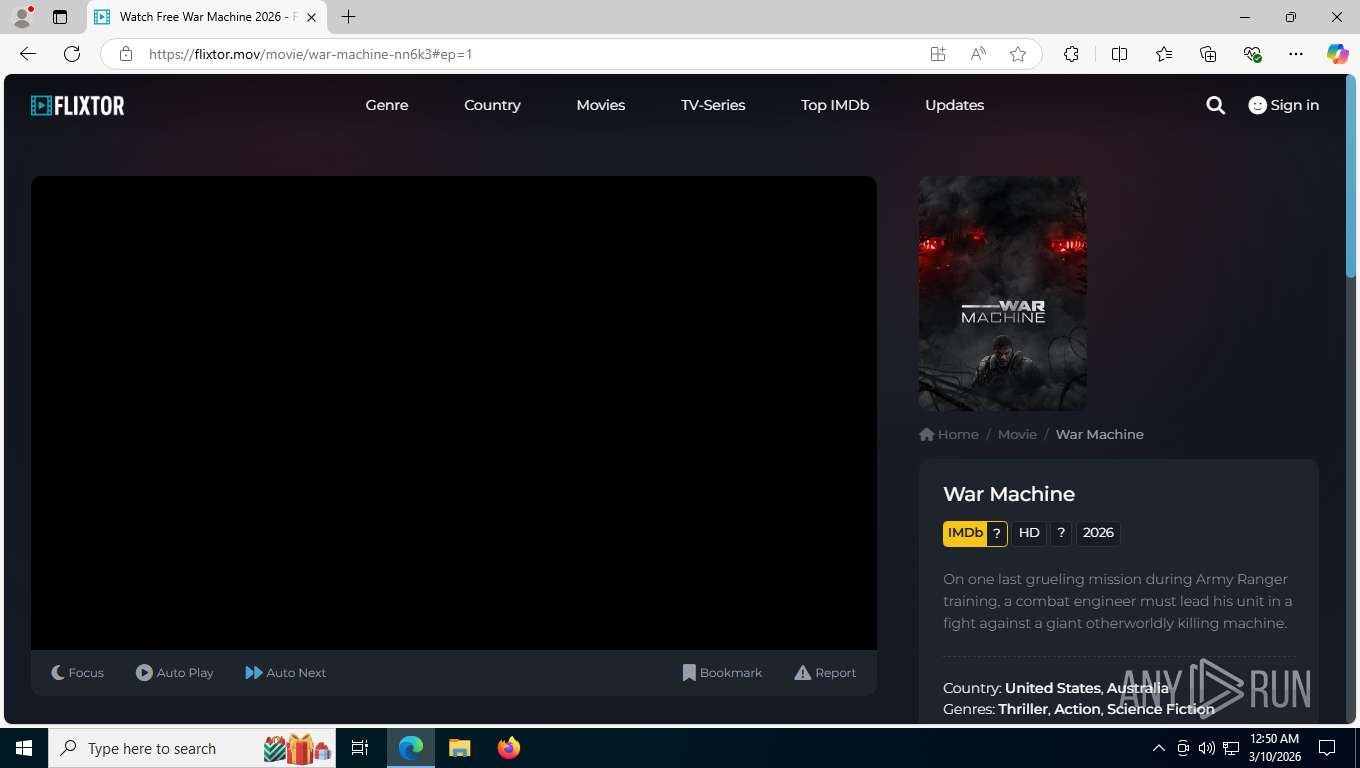This screenshot has height=768, width=1360.
Task: Click the Flixtor logo
Action: (78, 105)
